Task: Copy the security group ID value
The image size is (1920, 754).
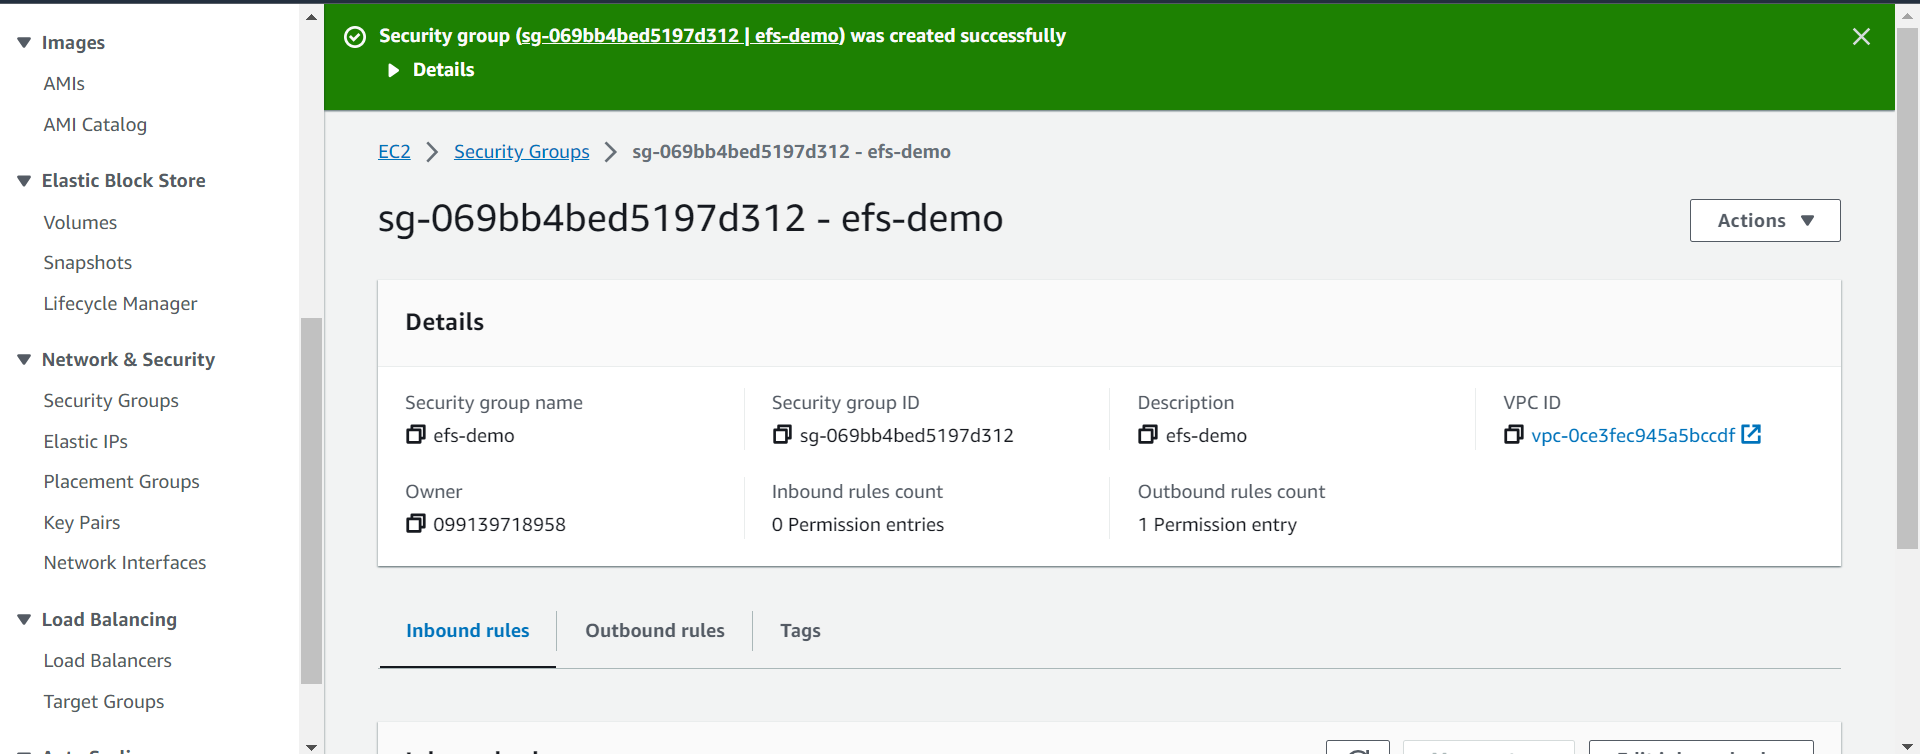Action: point(782,435)
